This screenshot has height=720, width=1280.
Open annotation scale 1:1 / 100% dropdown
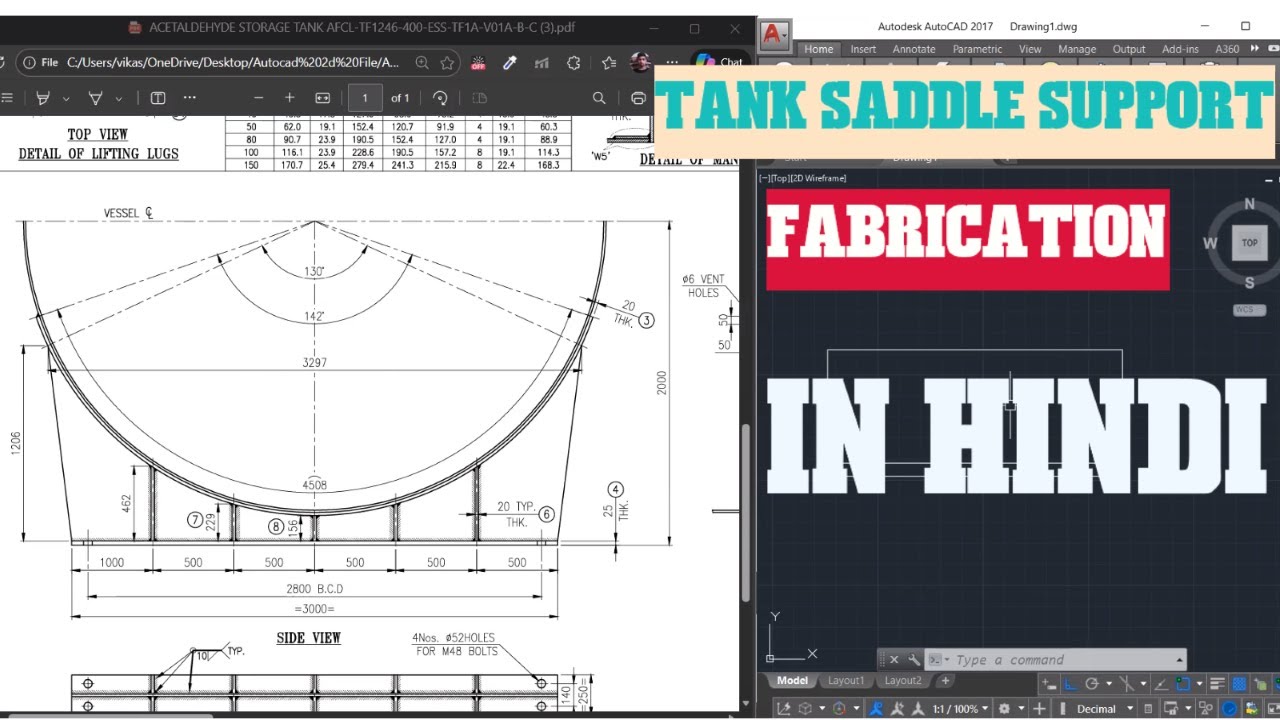(959, 709)
